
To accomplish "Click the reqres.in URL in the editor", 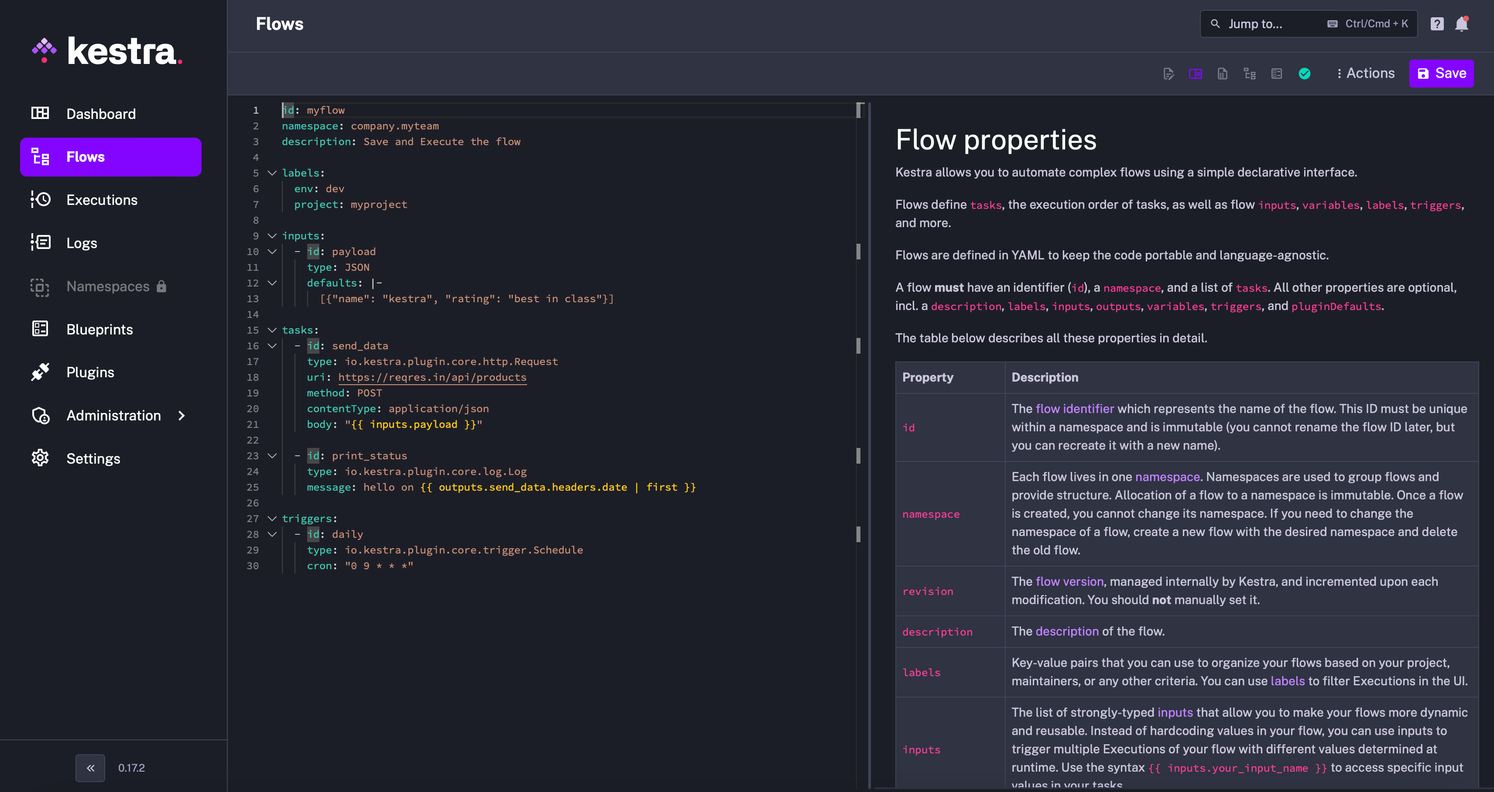I will coord(432,377).
